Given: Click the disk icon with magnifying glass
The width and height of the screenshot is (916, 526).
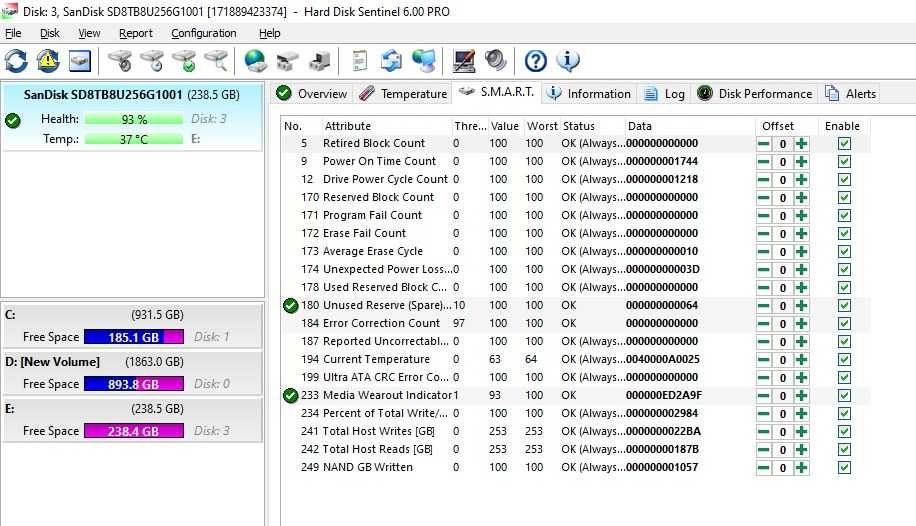Looking at the screenshot, I should point(216,61).
